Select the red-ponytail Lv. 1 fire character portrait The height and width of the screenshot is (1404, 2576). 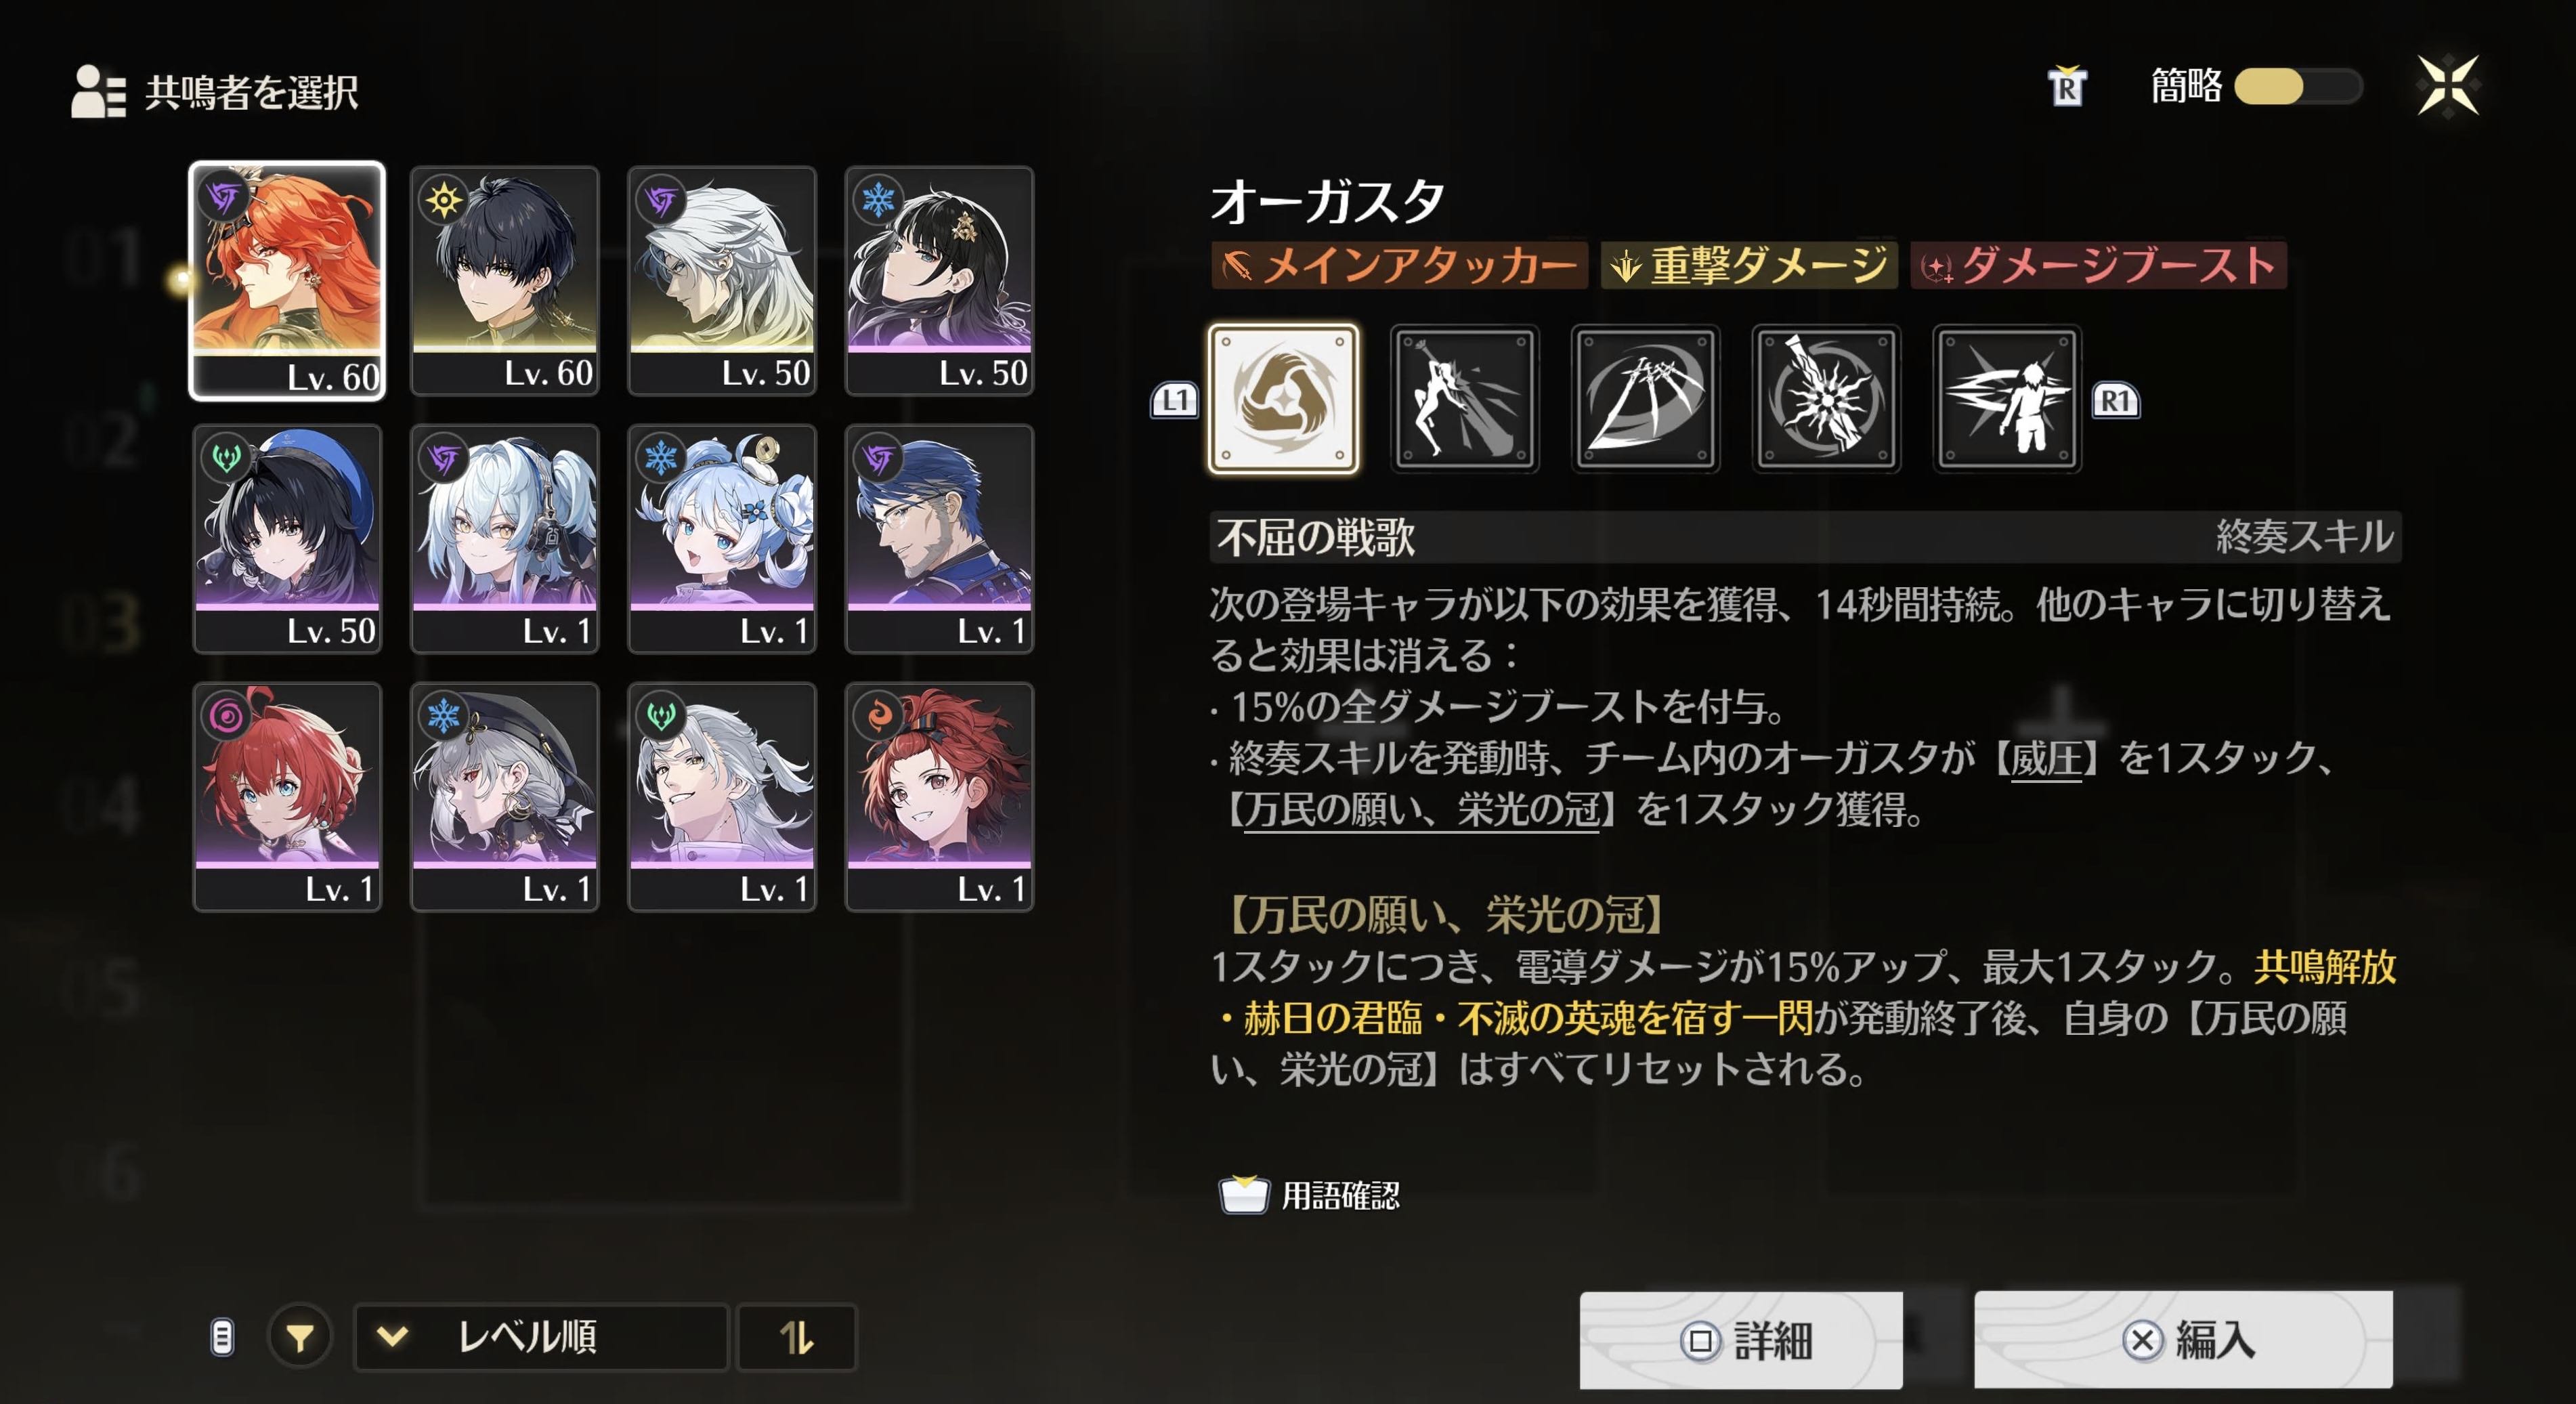(939, 797)
